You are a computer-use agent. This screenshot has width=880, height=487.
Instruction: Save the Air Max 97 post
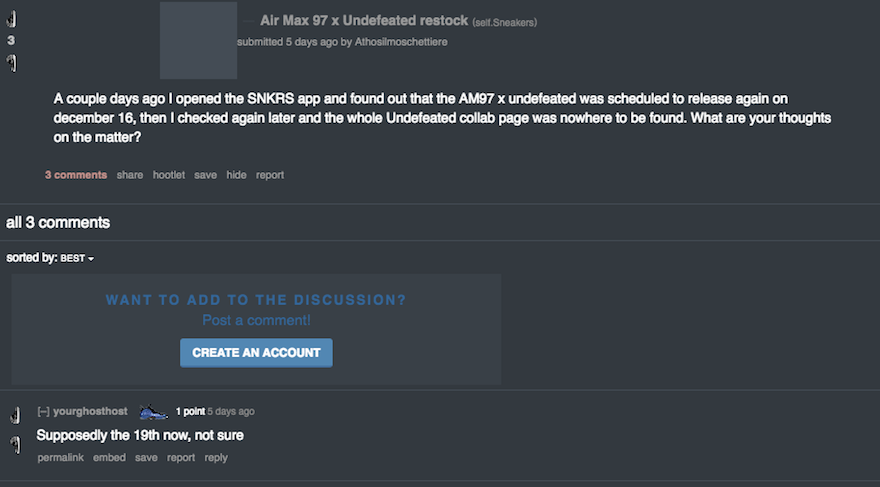205,175
